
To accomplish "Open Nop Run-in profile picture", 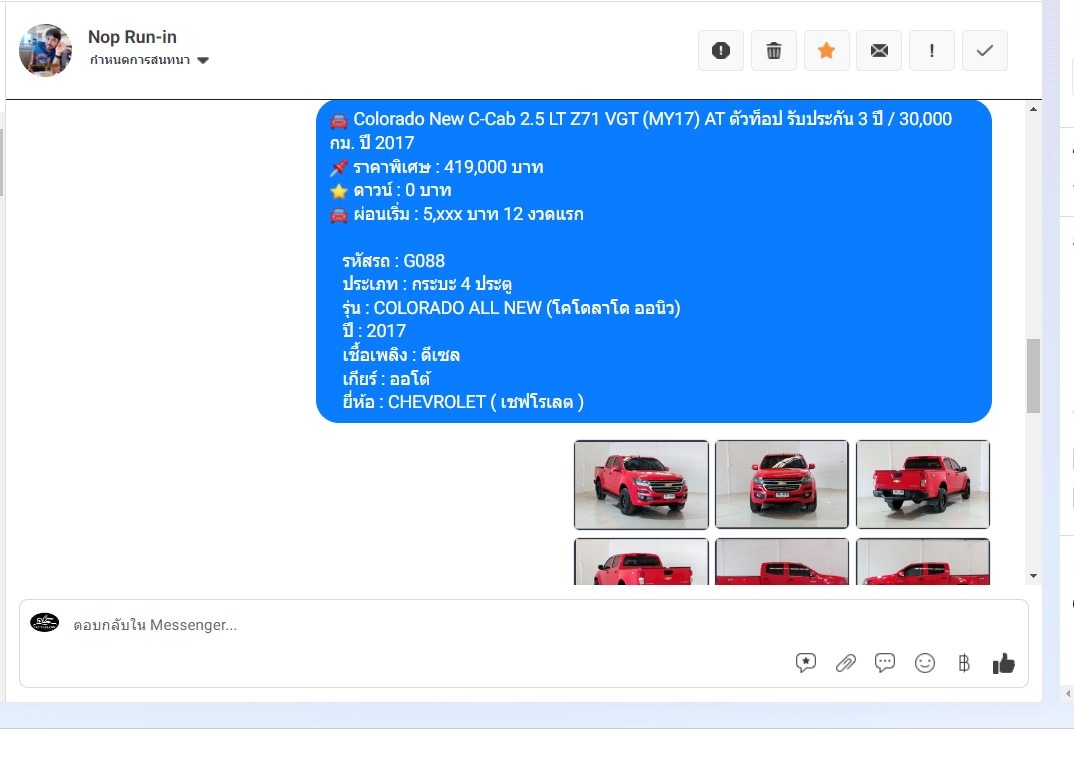I will tap(45, 50).
